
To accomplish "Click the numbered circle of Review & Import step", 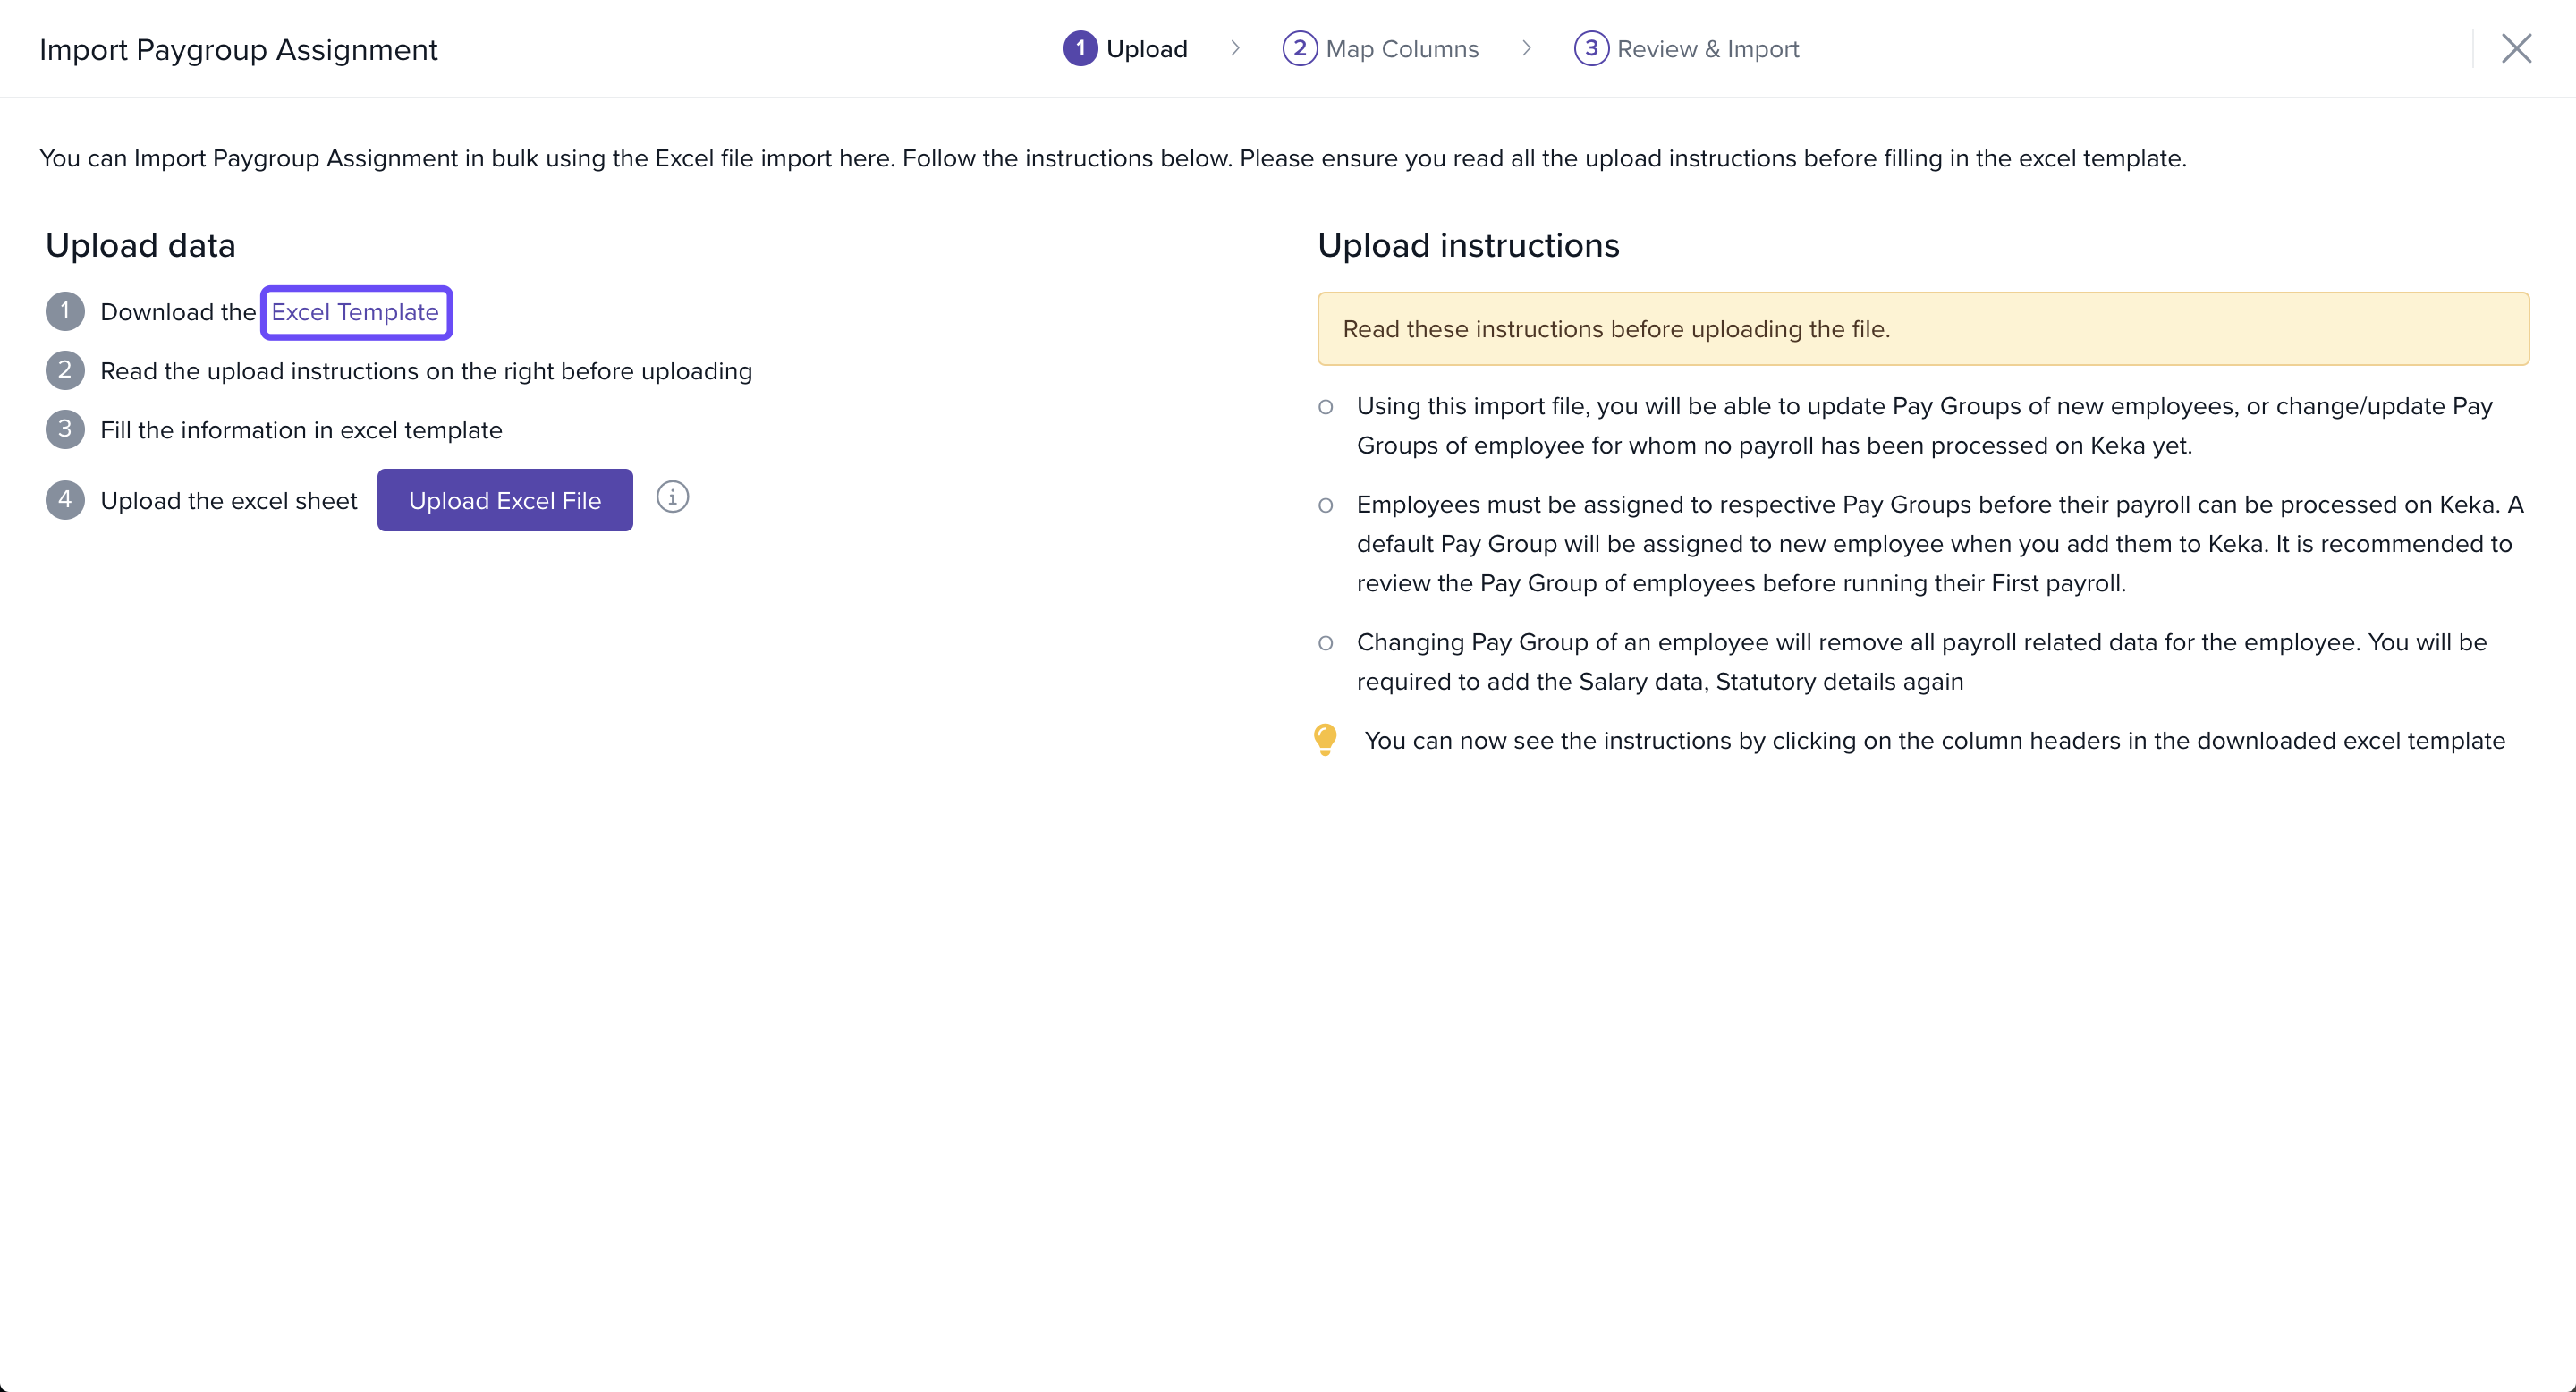I will [x=1590, y=48].
